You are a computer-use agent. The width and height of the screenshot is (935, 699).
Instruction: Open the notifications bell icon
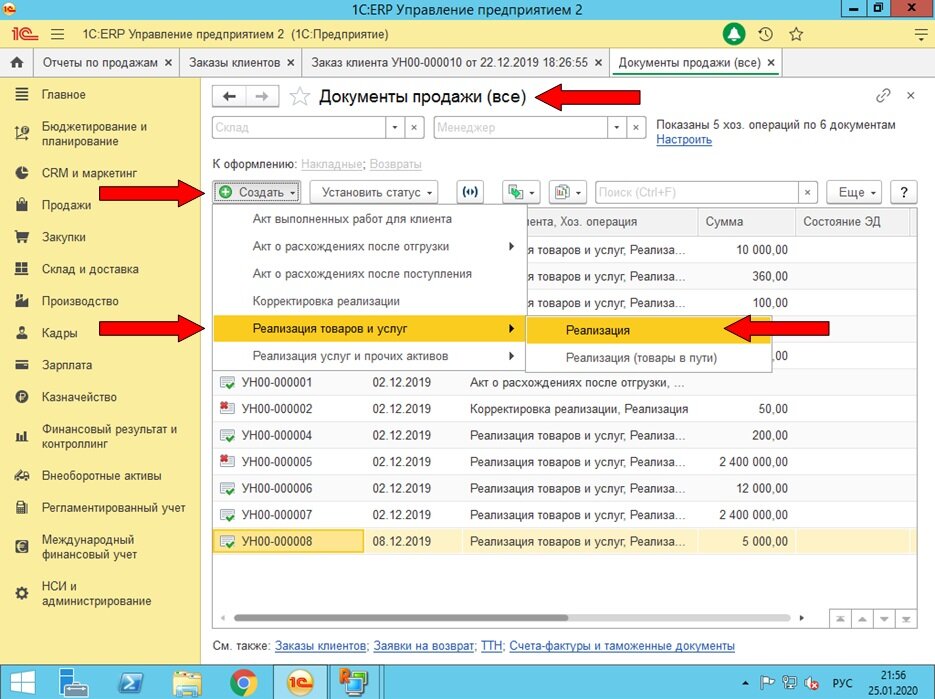click(734, 34)
